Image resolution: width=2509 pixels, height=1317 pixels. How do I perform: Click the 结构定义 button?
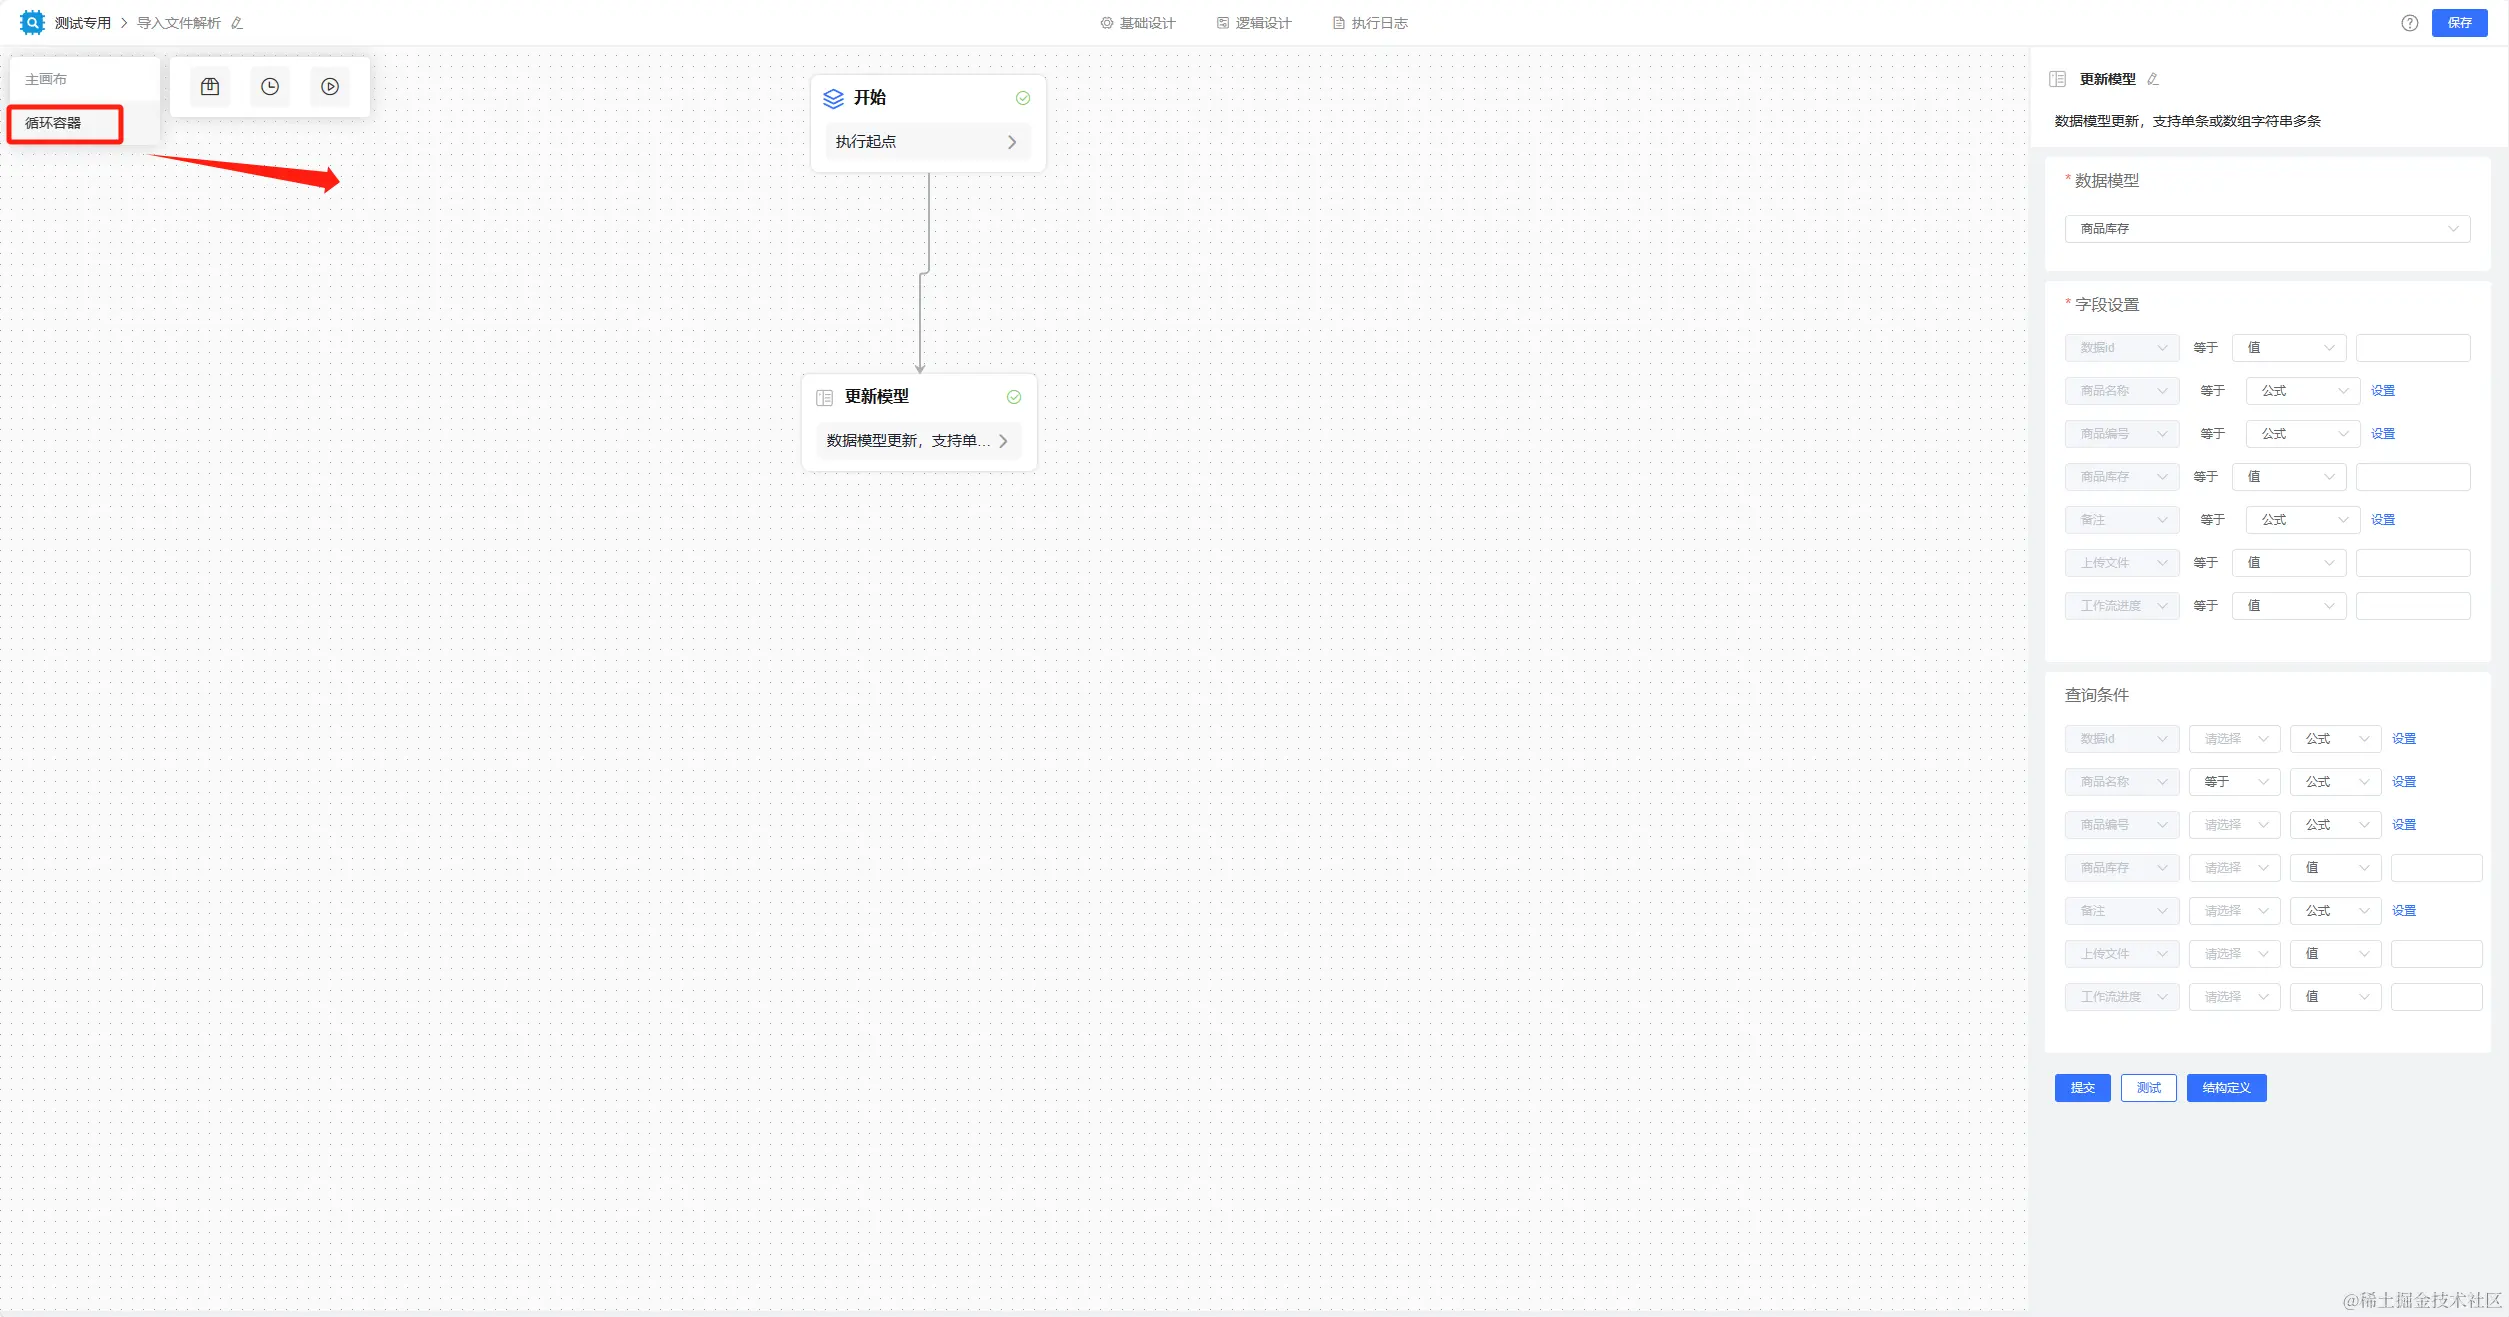coord(2226,1088)
